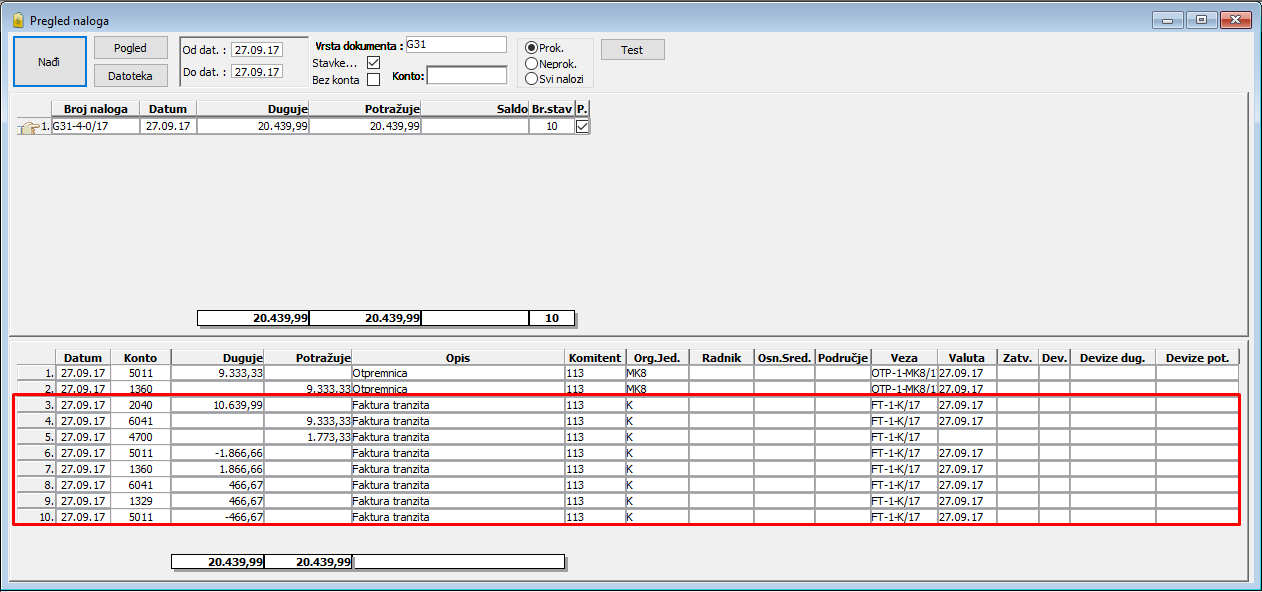Click the pointing hand row indicator icon
Screen dimensions: 1262x592
point(28,127)
